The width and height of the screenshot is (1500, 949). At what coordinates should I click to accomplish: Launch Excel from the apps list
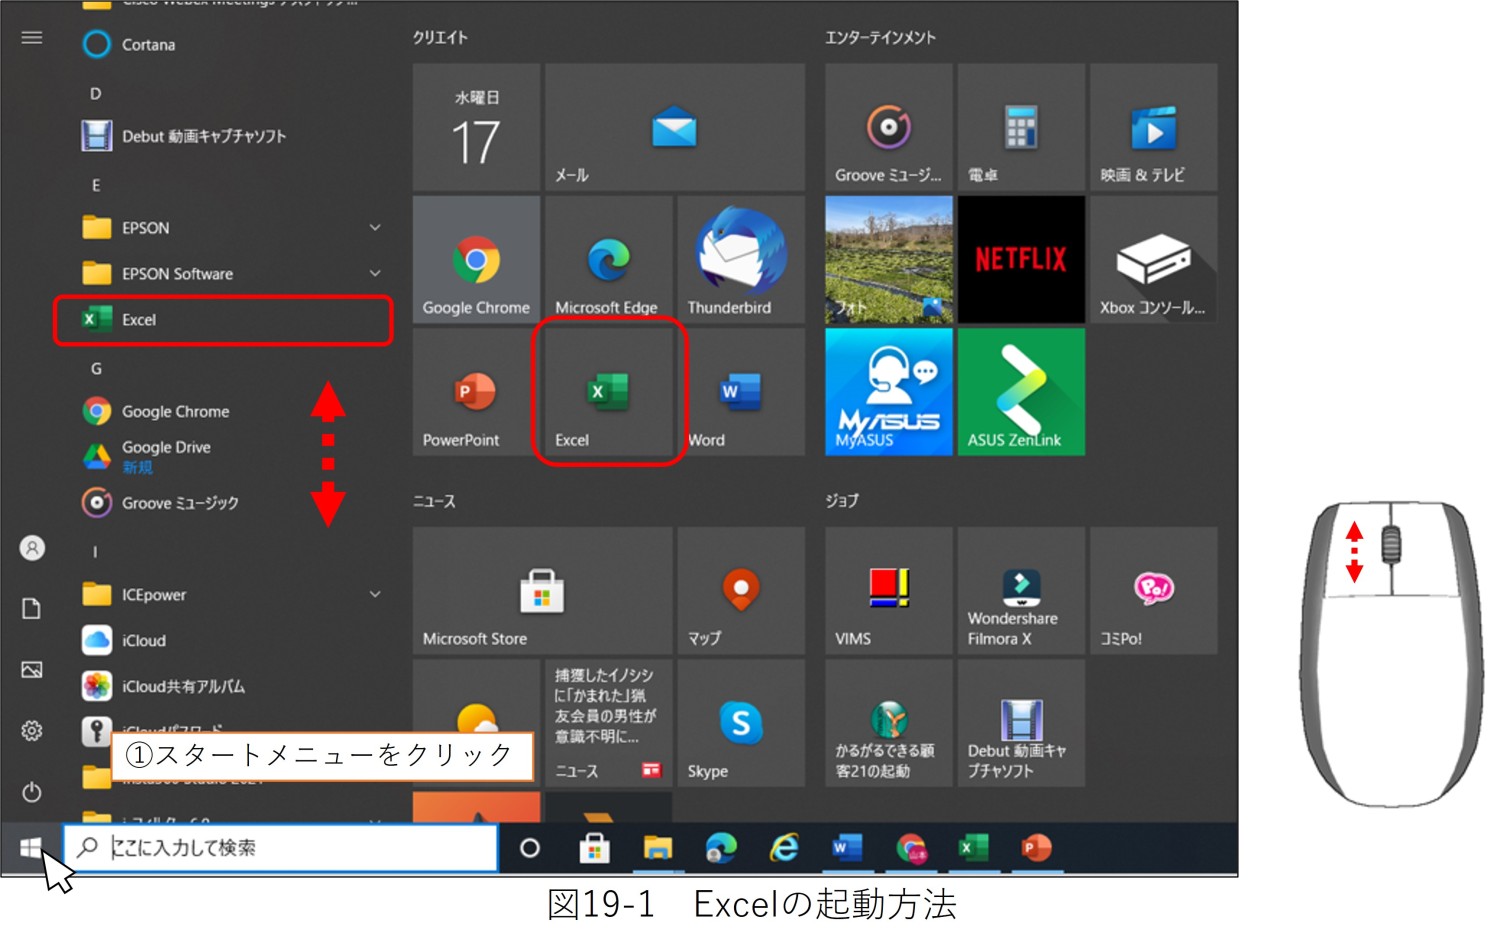coord(223,320)
